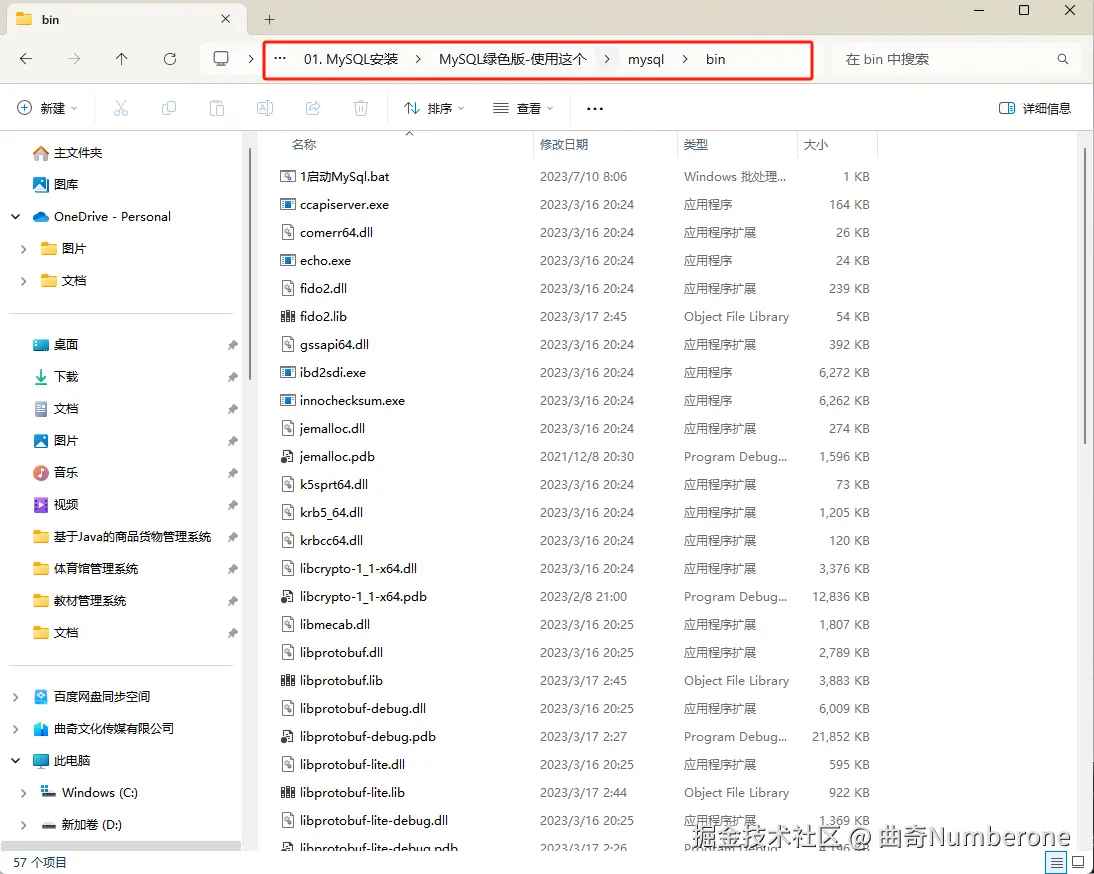The height and width of the screenshot is (874, 1094).
Task: Click the This PC monitor icon in address bar
Action: click(x=221, y=59)
